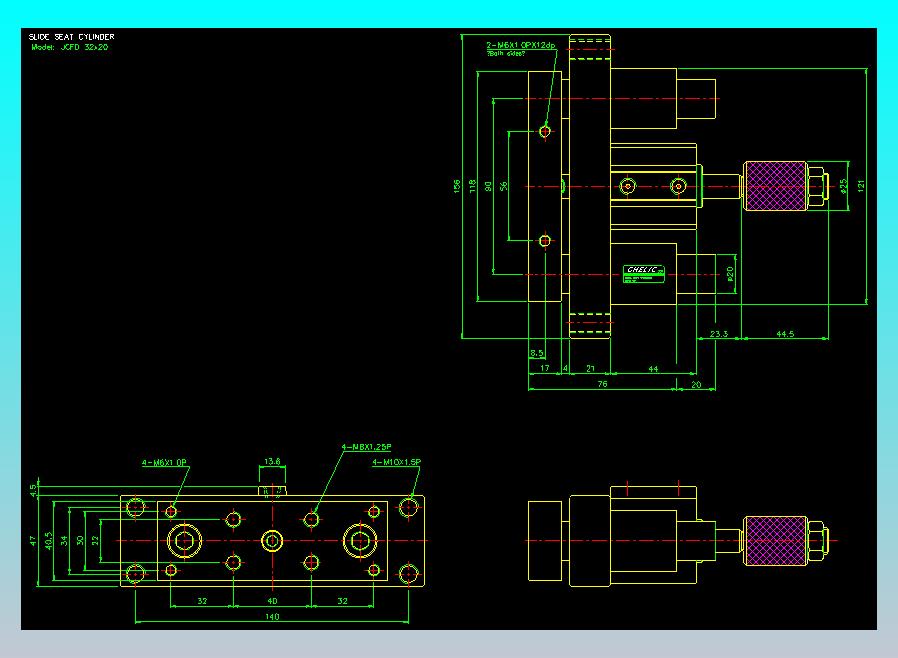
Task: Click the 140 overall length dimension
Action: pyautogui.click(x=272, y=617)
